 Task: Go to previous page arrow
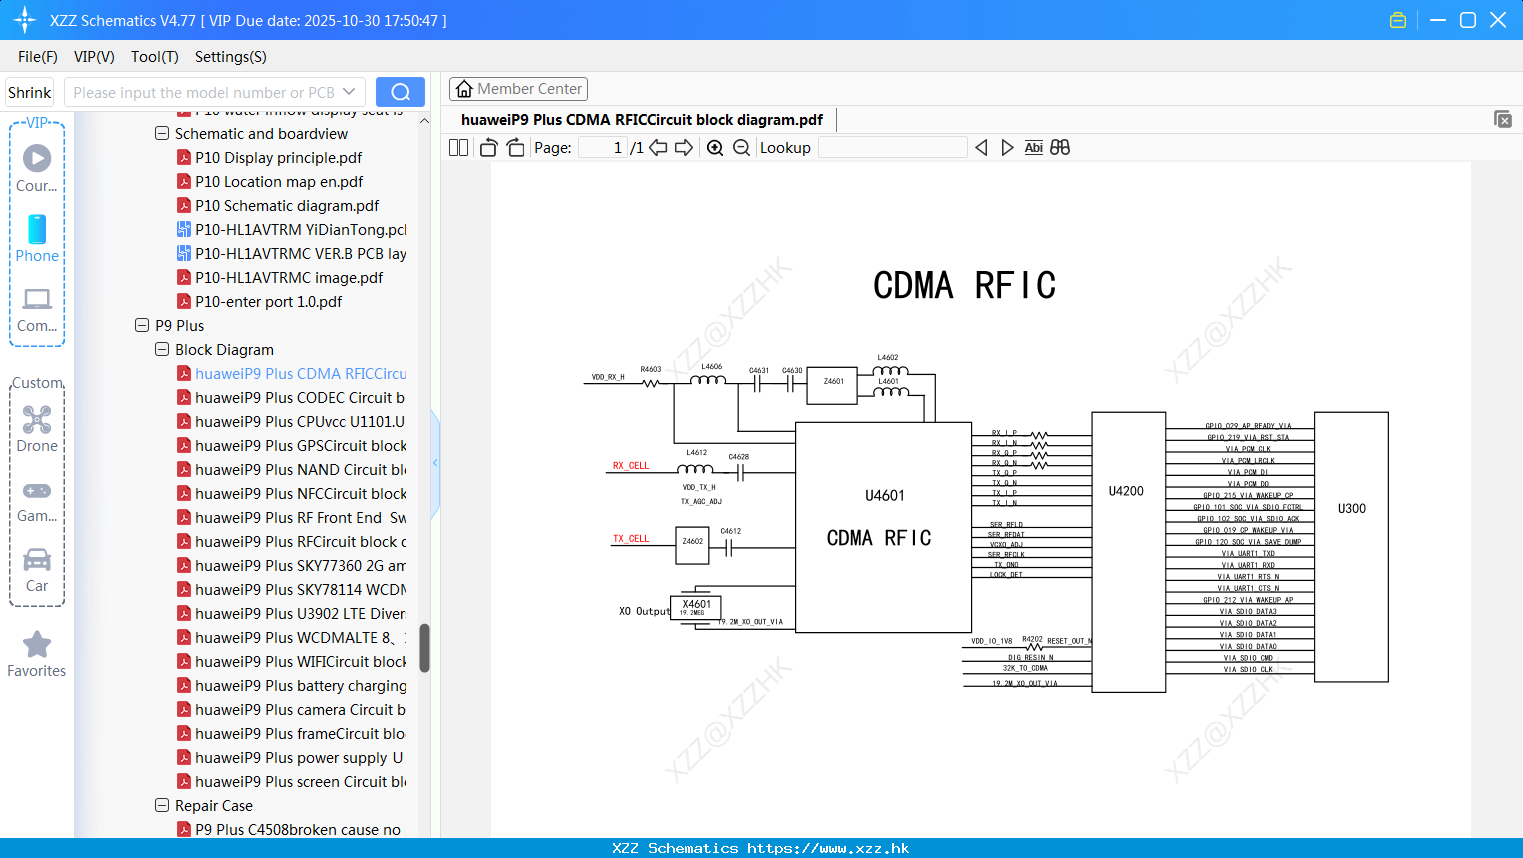658,148
